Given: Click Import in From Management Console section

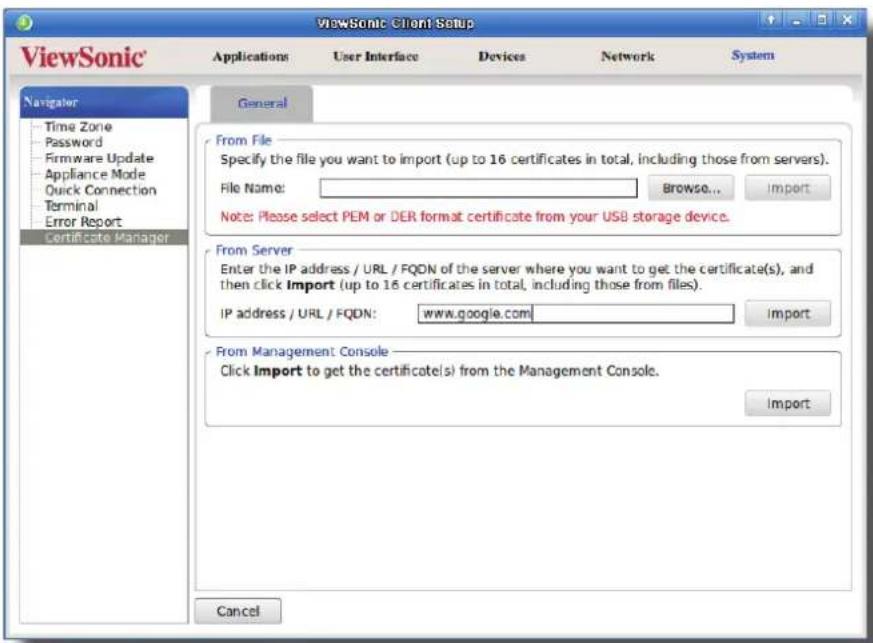Looking at the screenshot, I should click(x=788, y=403).
